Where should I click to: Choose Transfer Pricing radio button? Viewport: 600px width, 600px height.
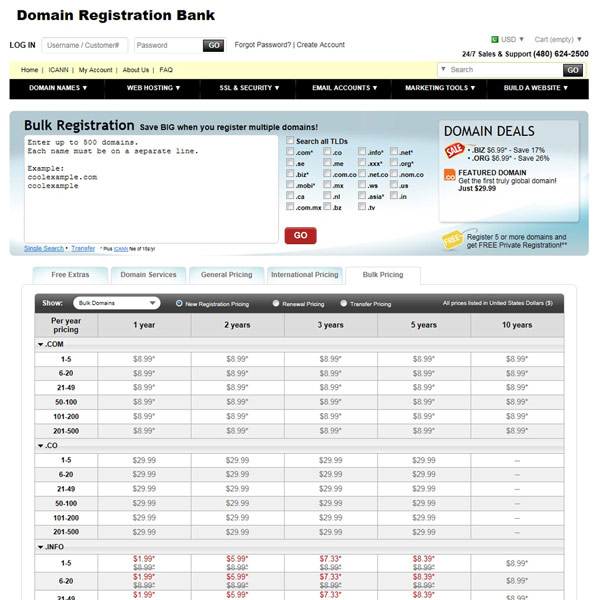tap(343, 303)
